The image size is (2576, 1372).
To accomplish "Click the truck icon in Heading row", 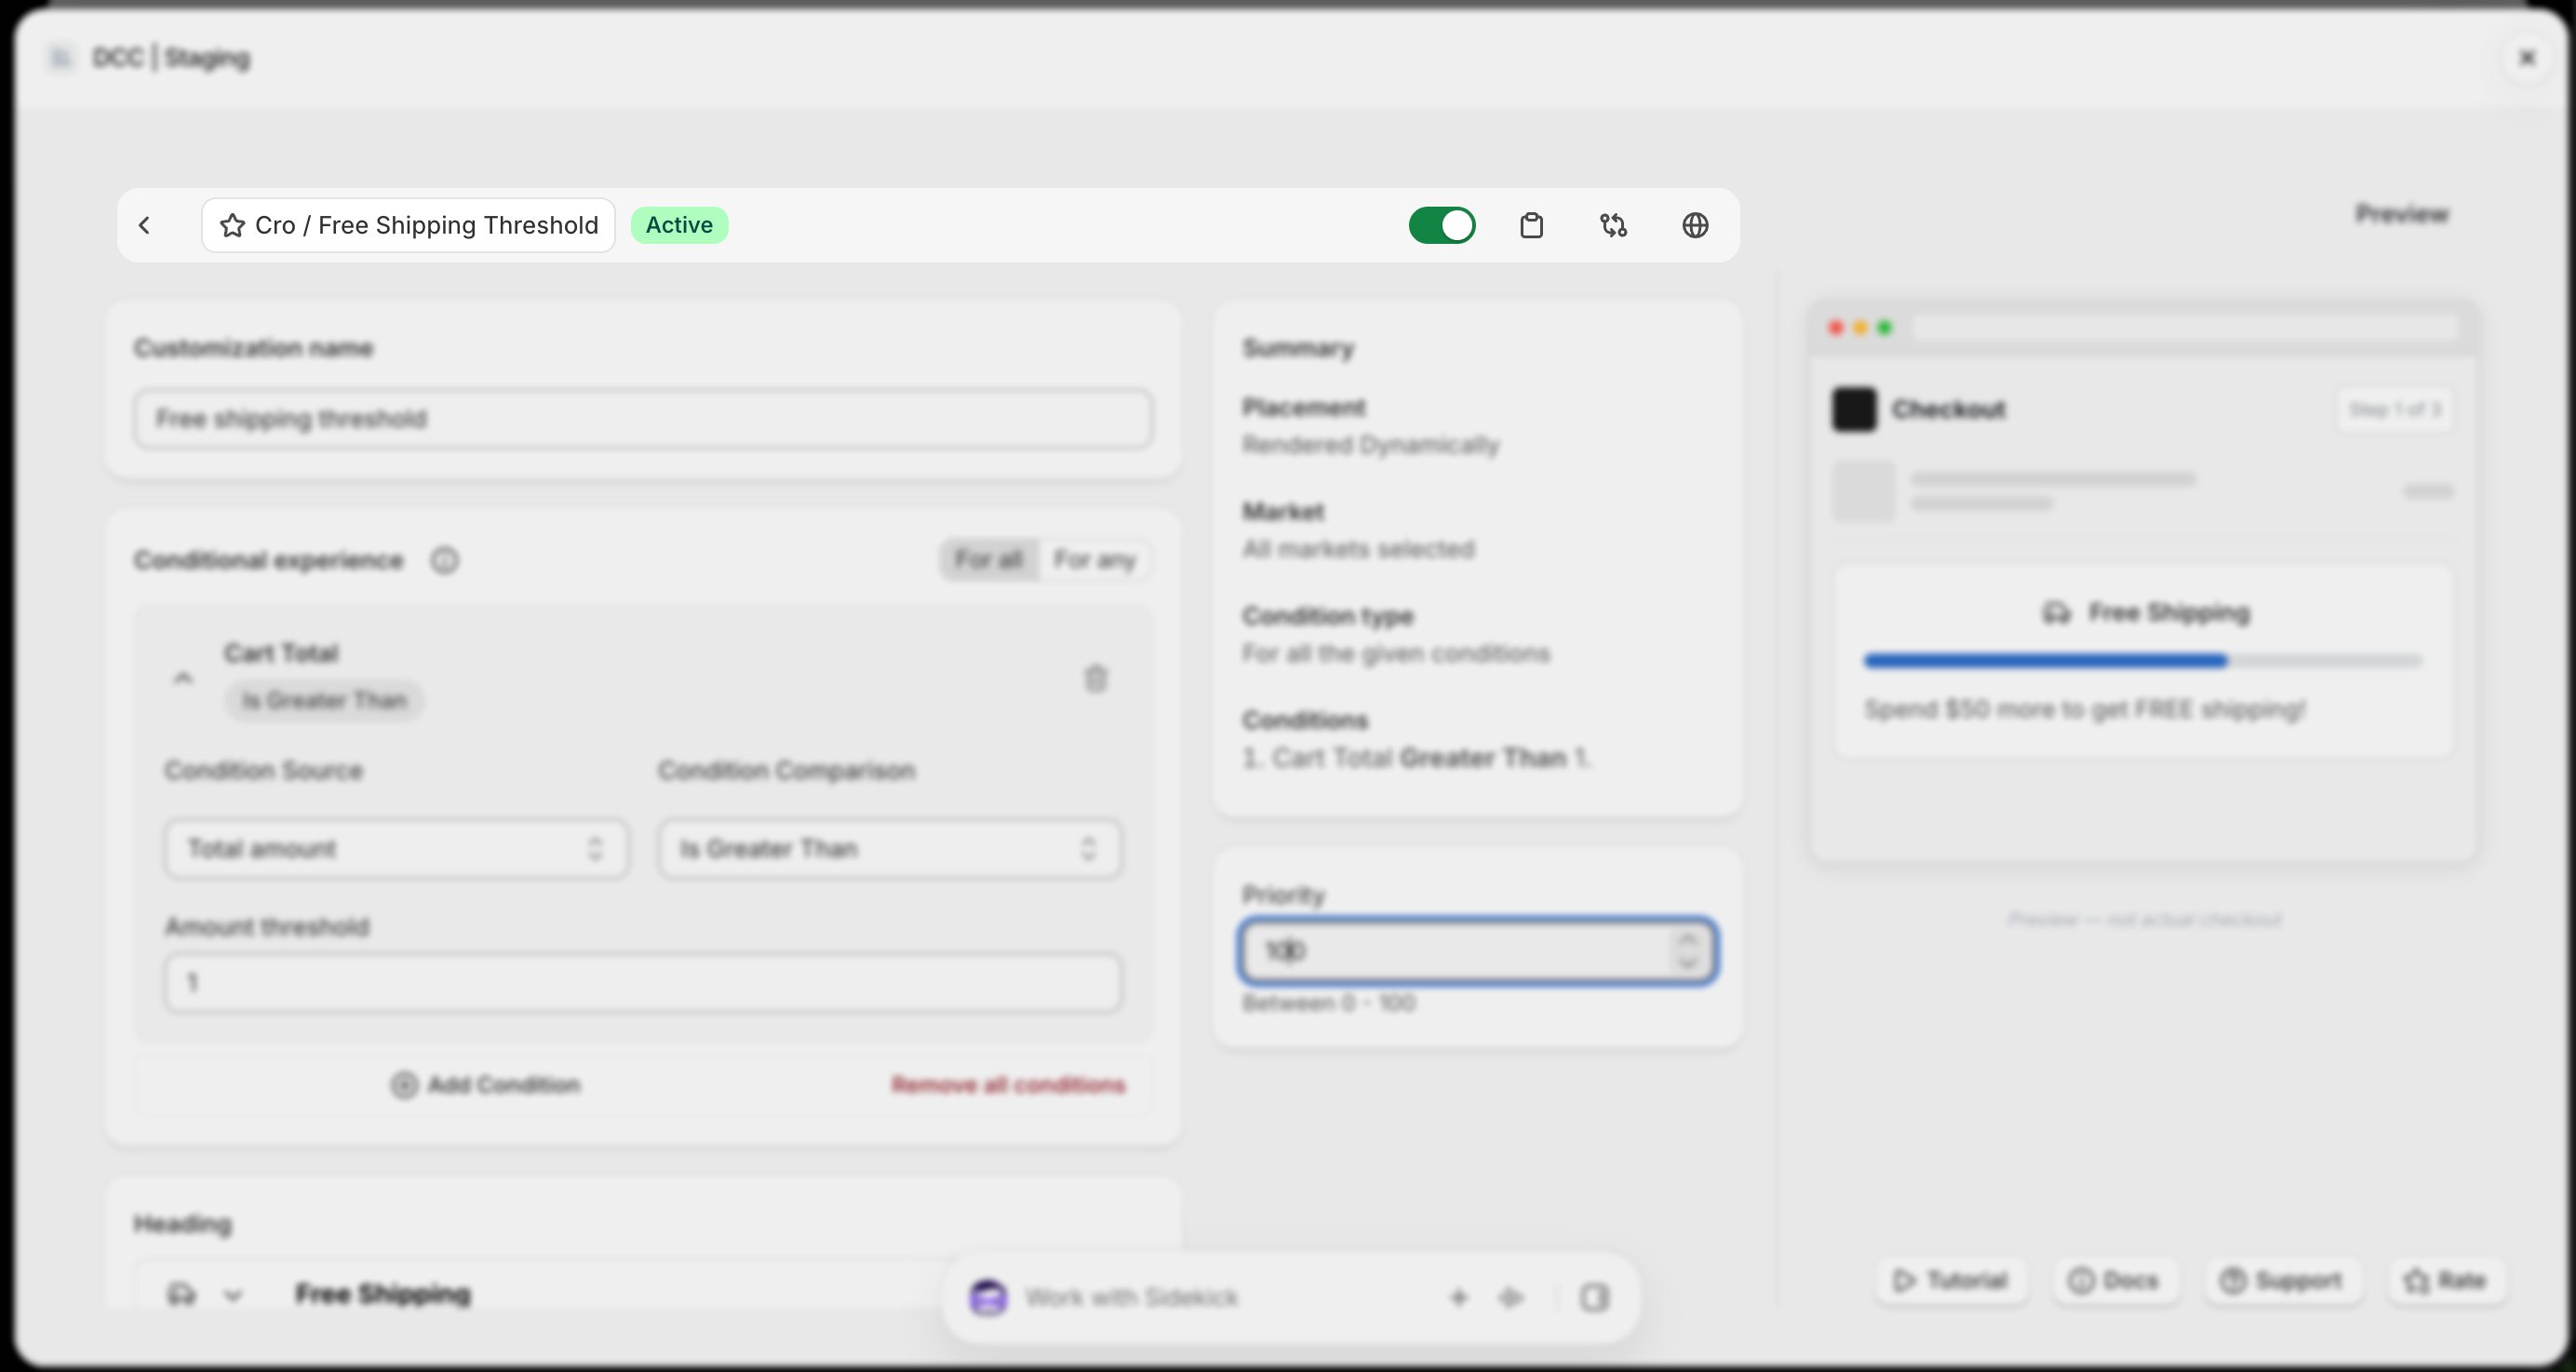I will 182,1294.
